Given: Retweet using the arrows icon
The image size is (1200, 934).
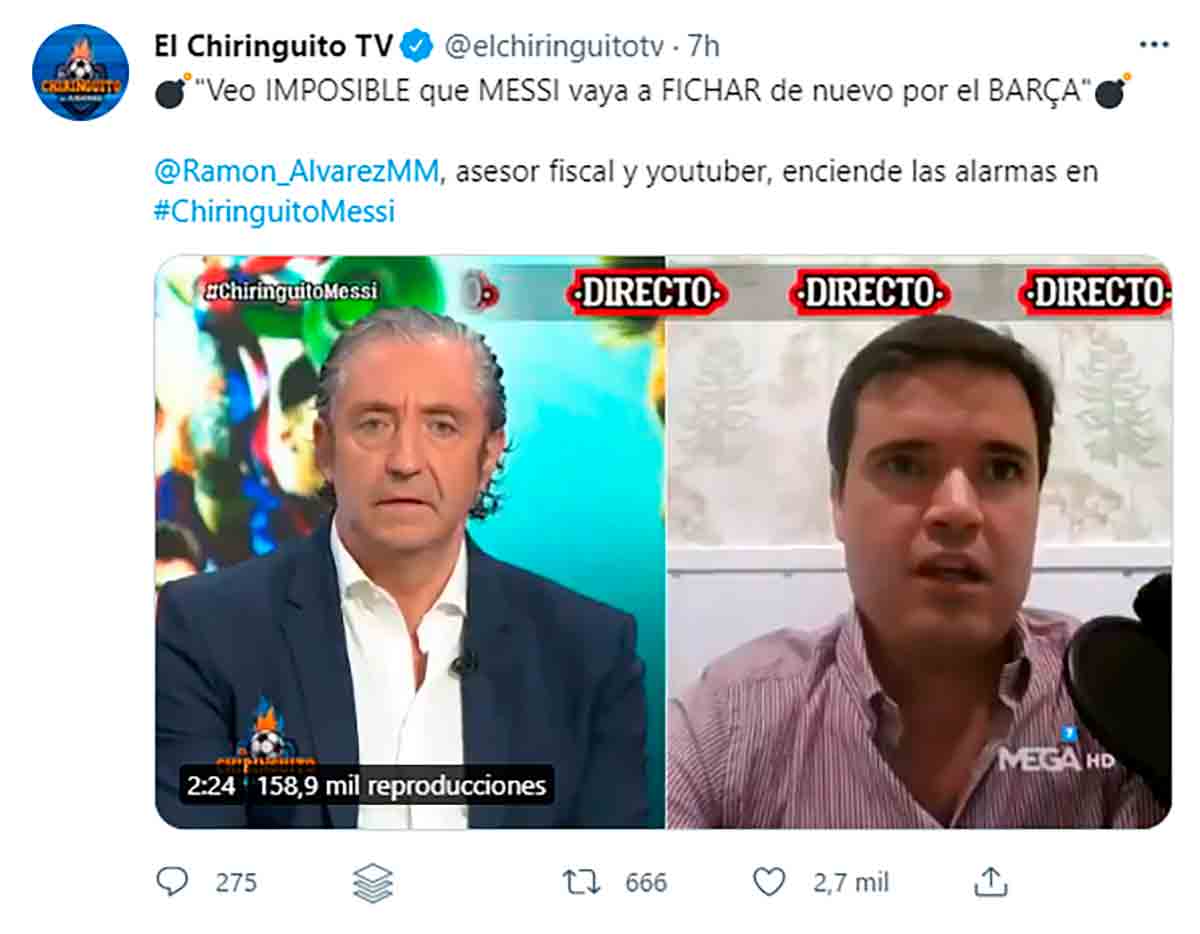Looking at the screenshot, I should click(580, 882).
